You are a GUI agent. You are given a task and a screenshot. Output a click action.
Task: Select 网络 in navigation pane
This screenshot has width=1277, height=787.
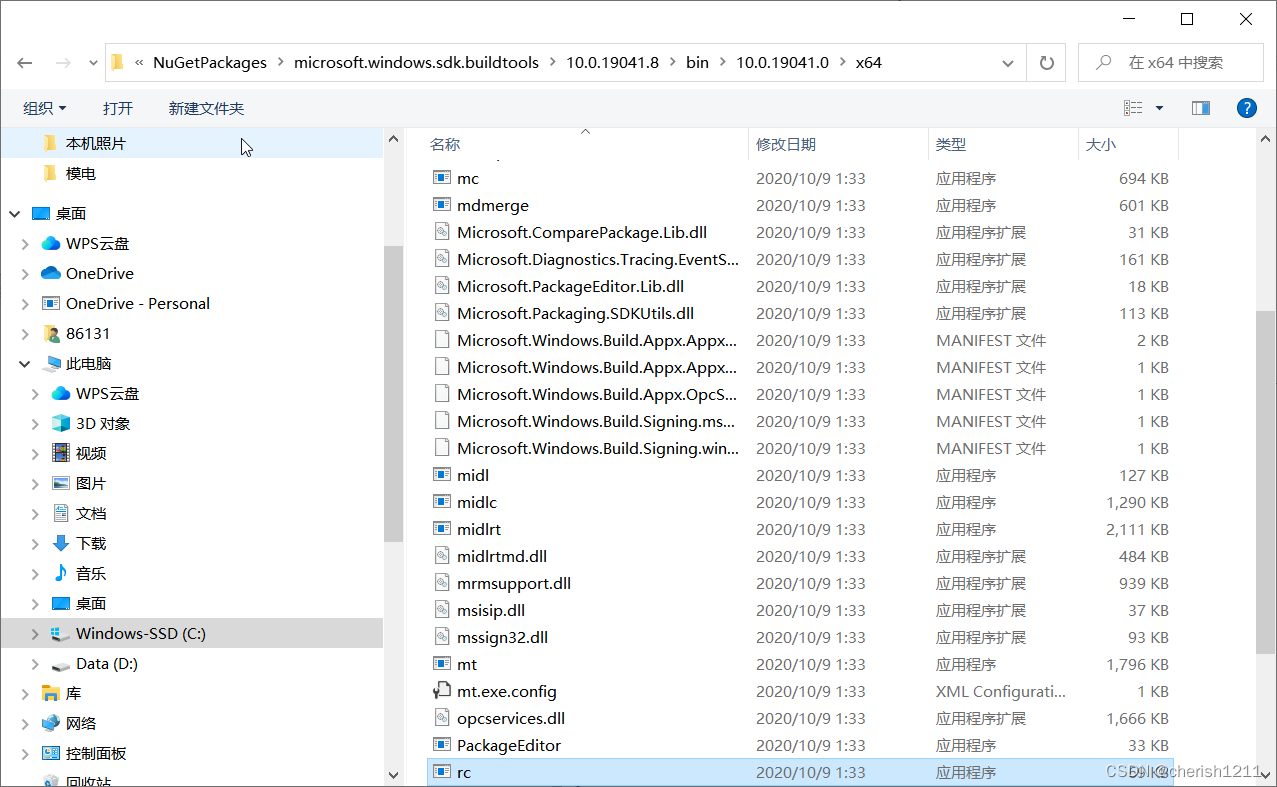coord(81,723)
